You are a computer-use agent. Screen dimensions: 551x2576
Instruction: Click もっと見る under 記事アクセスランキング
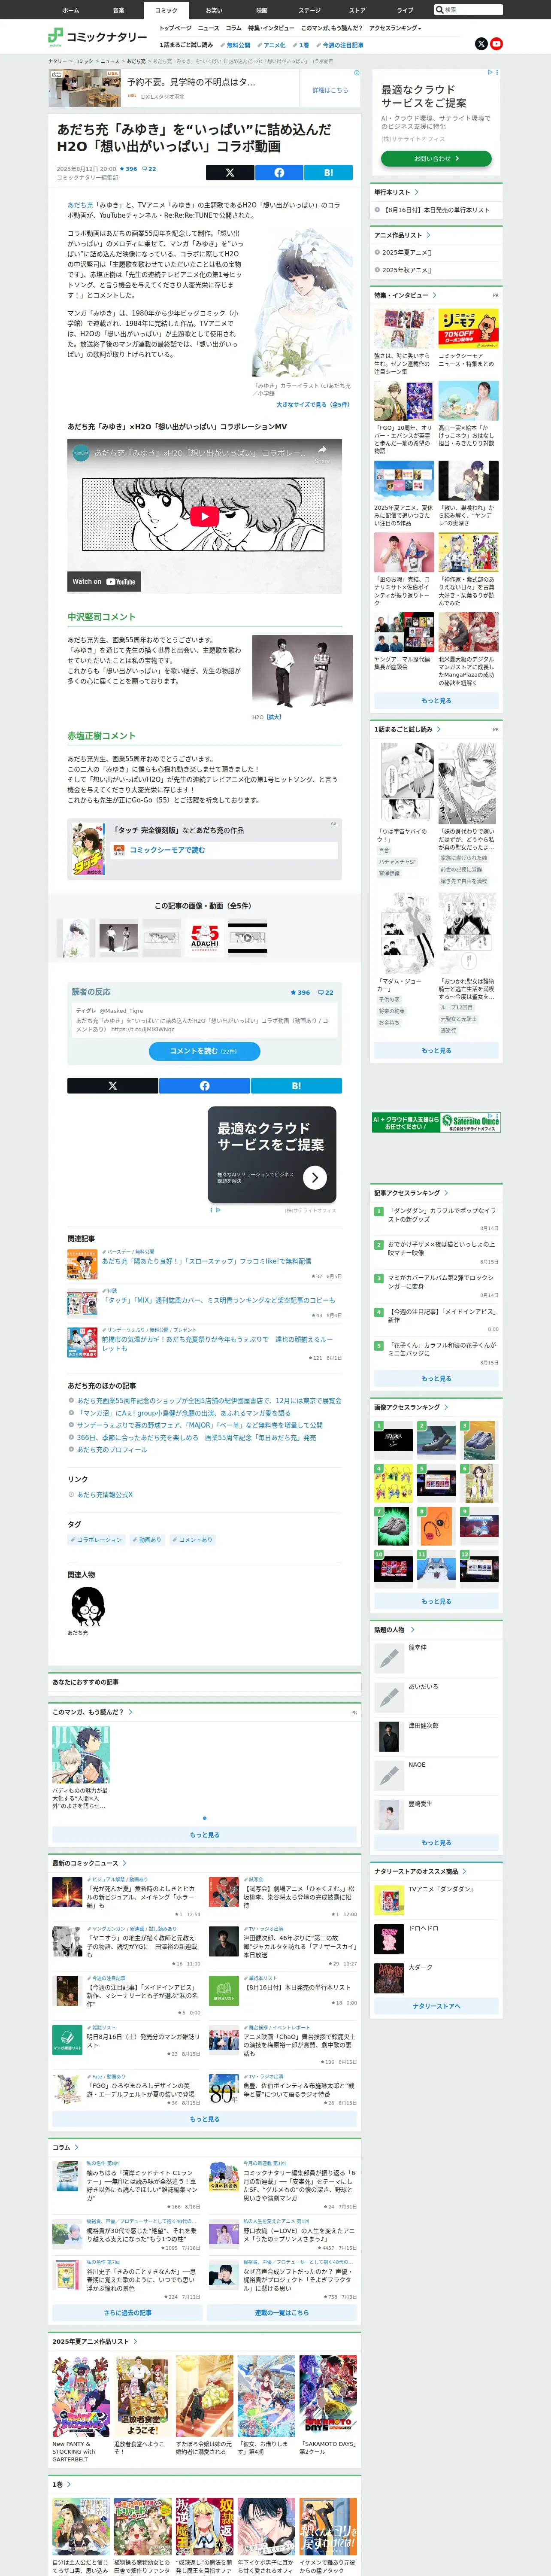pyautogui.click(x=436, y=1378)
